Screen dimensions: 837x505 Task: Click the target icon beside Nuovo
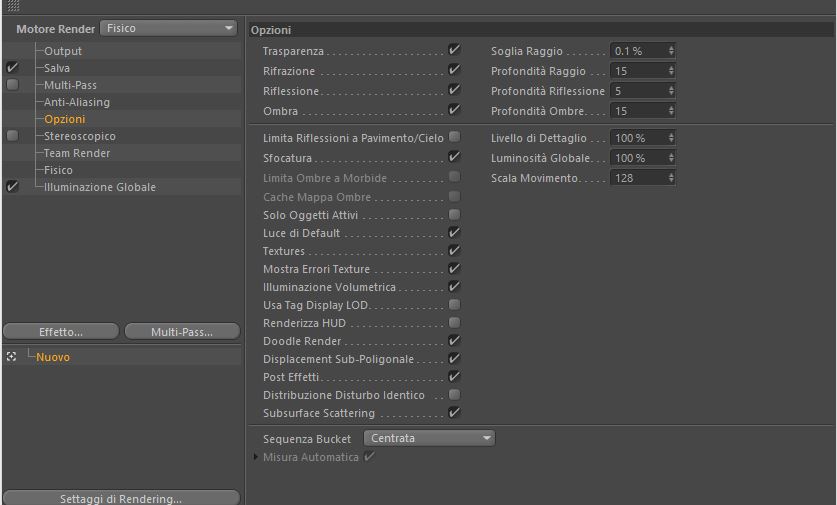11,357
